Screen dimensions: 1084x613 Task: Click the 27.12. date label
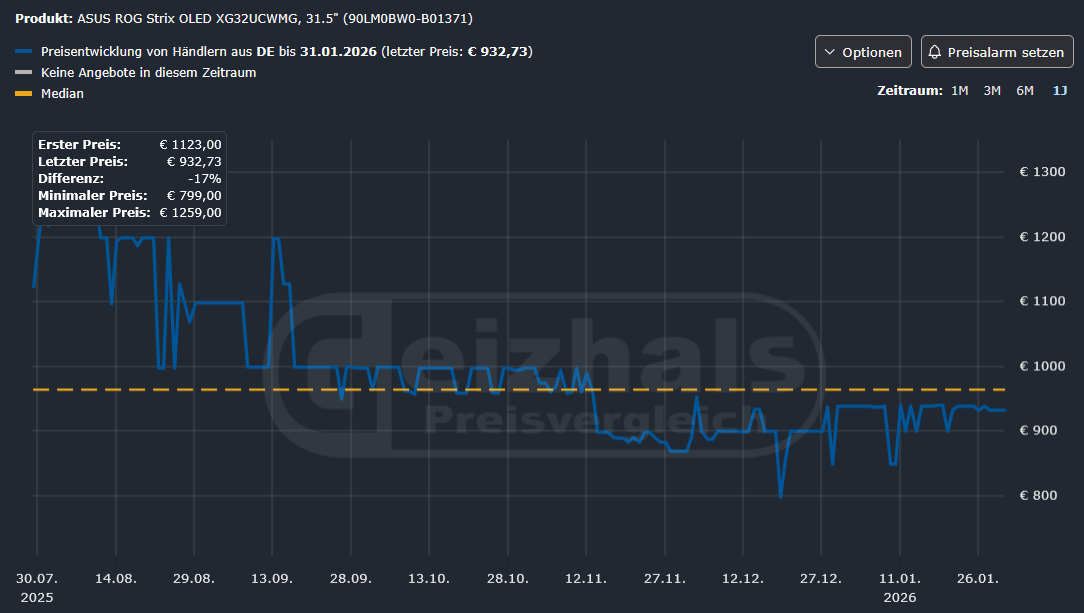(821, 578)
